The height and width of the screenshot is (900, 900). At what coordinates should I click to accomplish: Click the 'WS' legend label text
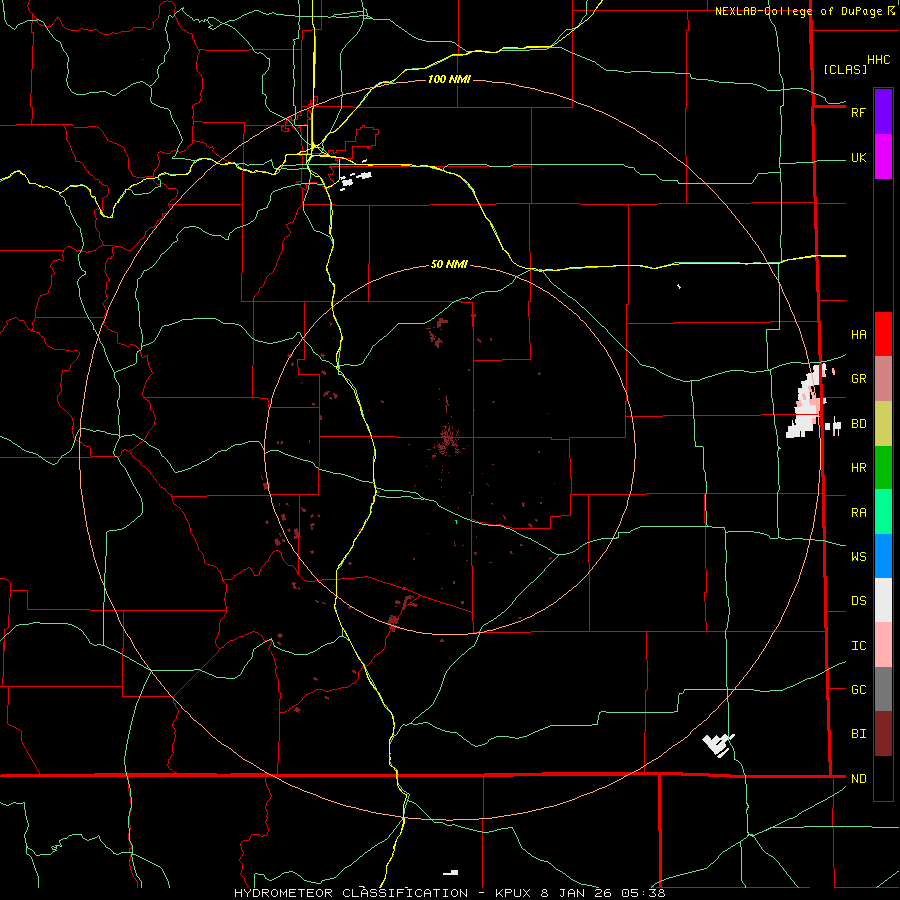click(x=858, y=557)
